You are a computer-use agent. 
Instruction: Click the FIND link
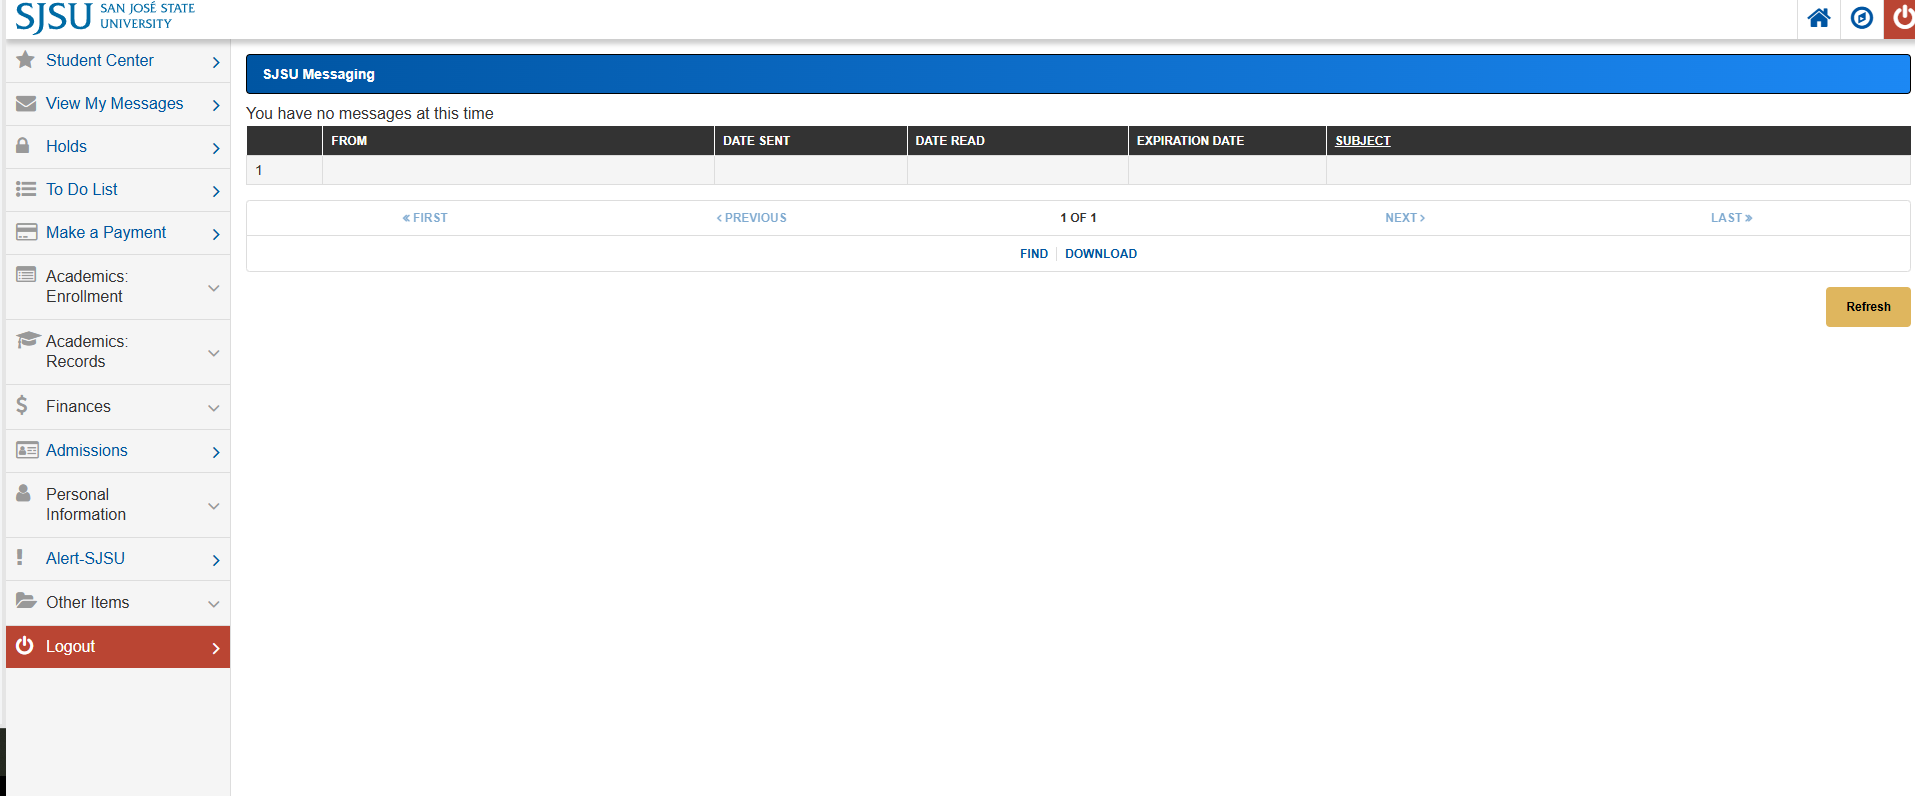click(x=1034, y=254)
